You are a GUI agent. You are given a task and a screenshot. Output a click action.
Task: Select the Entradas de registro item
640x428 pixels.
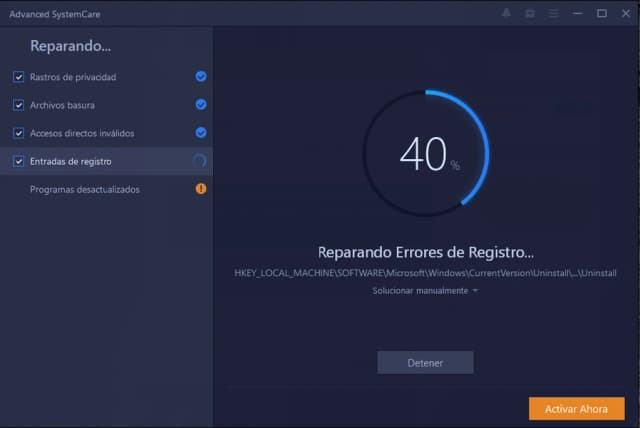tap(106, 161)
